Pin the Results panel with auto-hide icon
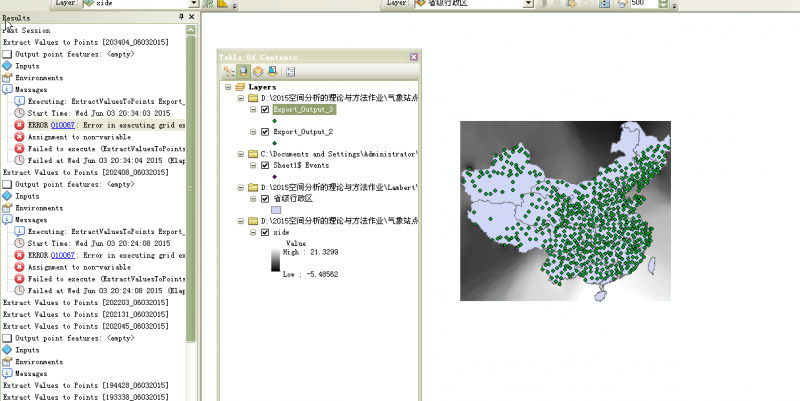800x401 pixels. (x=181, y=17)
